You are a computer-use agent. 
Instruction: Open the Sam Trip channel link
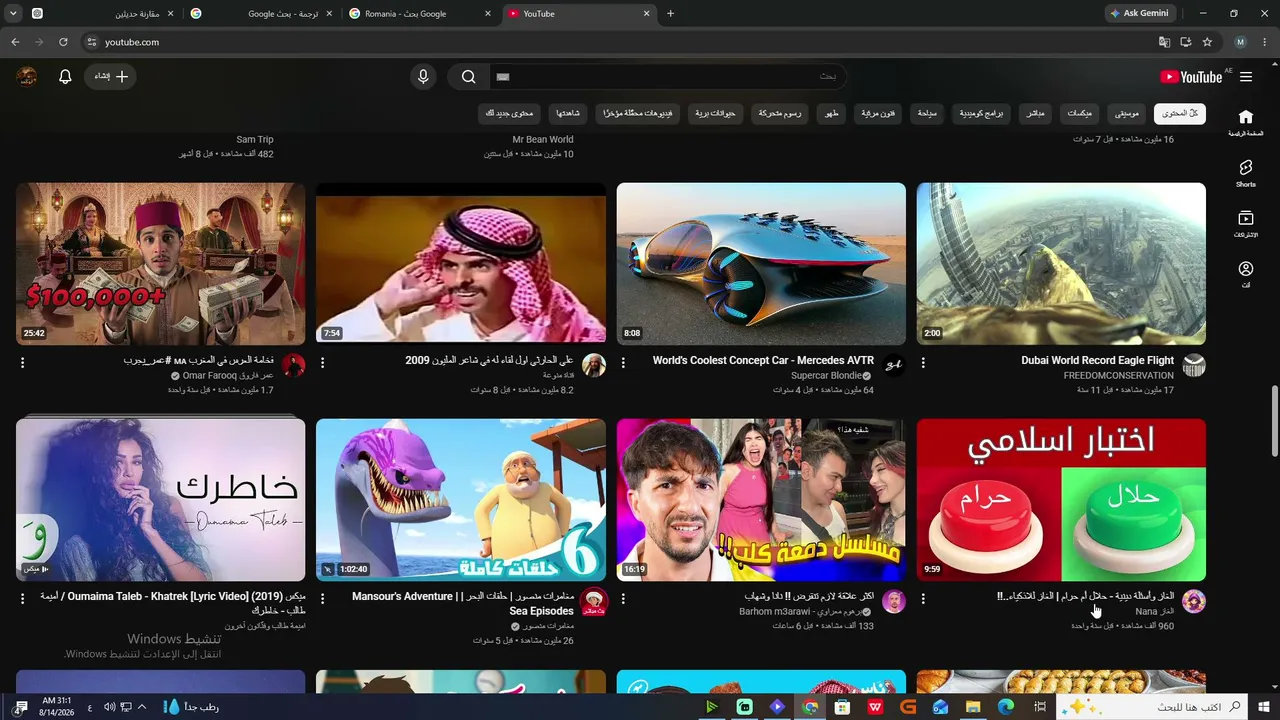255,140
